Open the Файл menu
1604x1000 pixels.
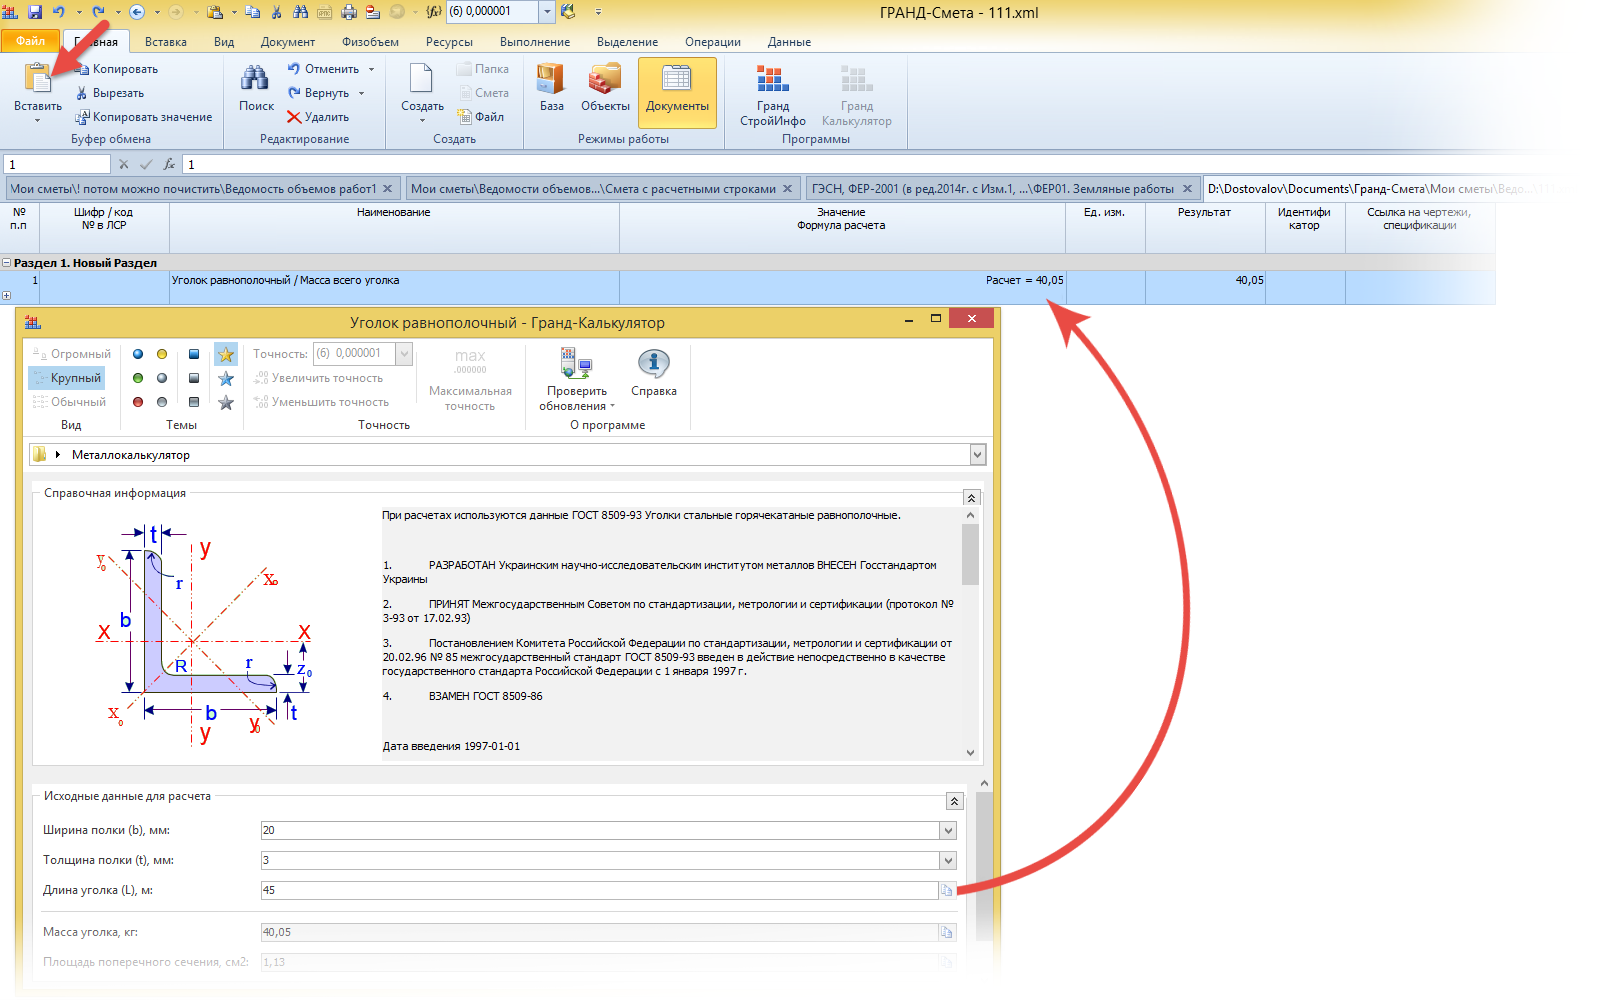coord(31,41)
